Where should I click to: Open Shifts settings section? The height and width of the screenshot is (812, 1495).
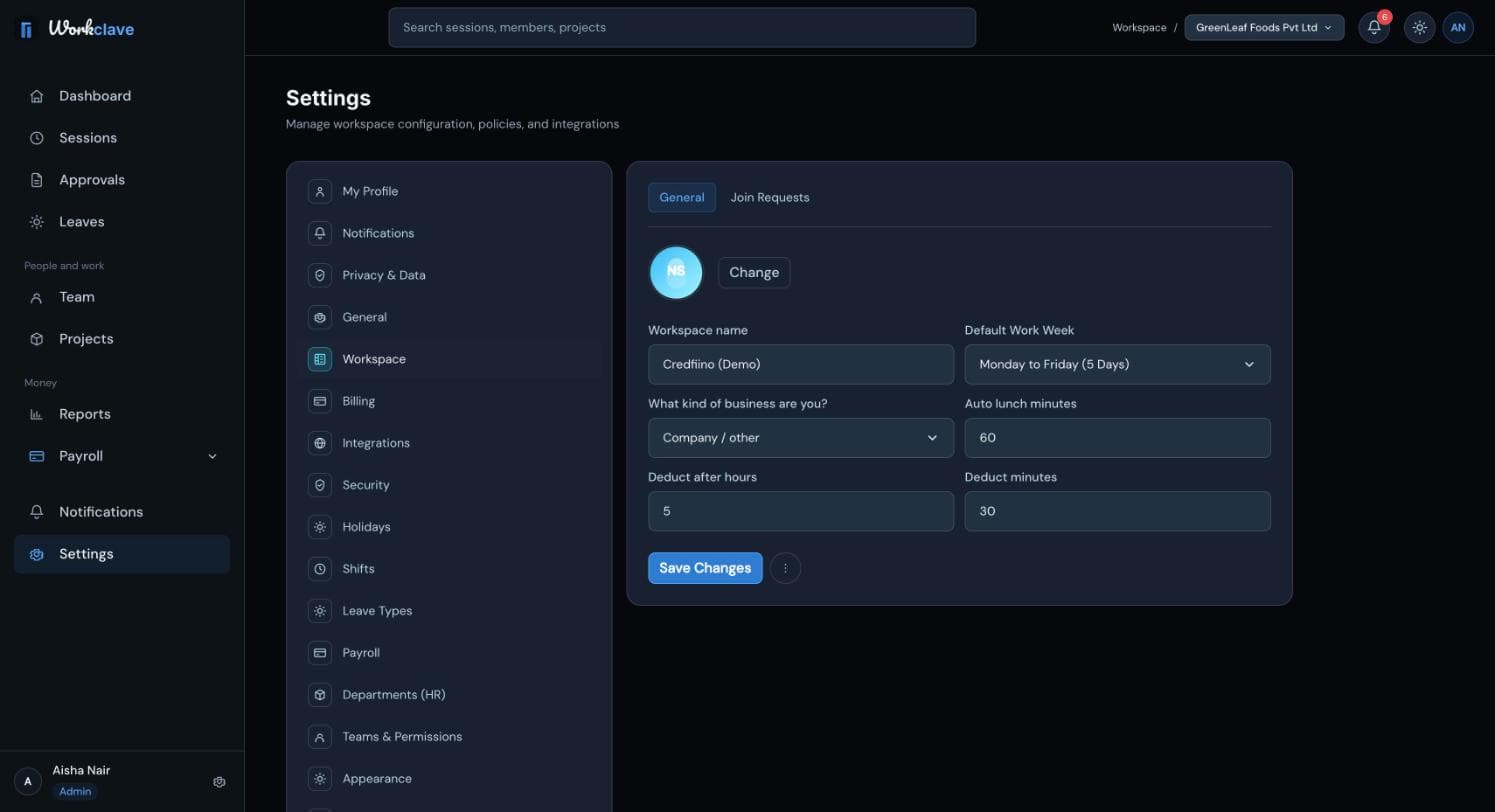(449, 569)
